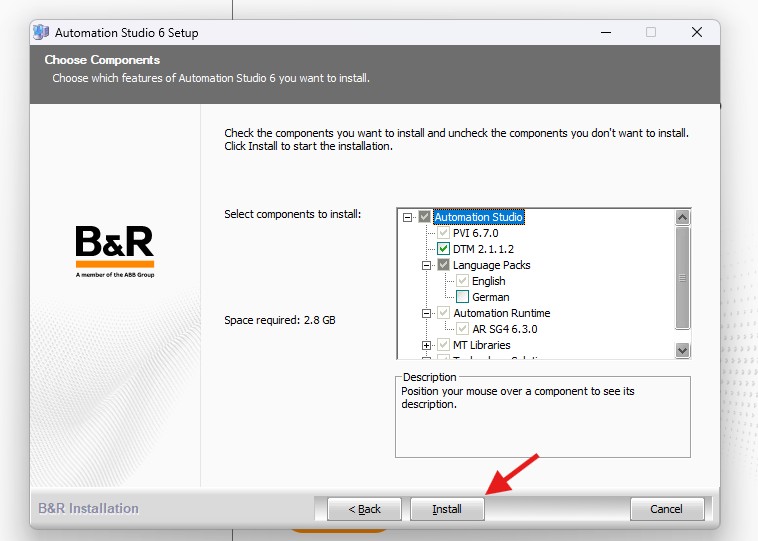Click the Install button
Image resolution: width=758 pixels, height=541 pixels.
447,509
